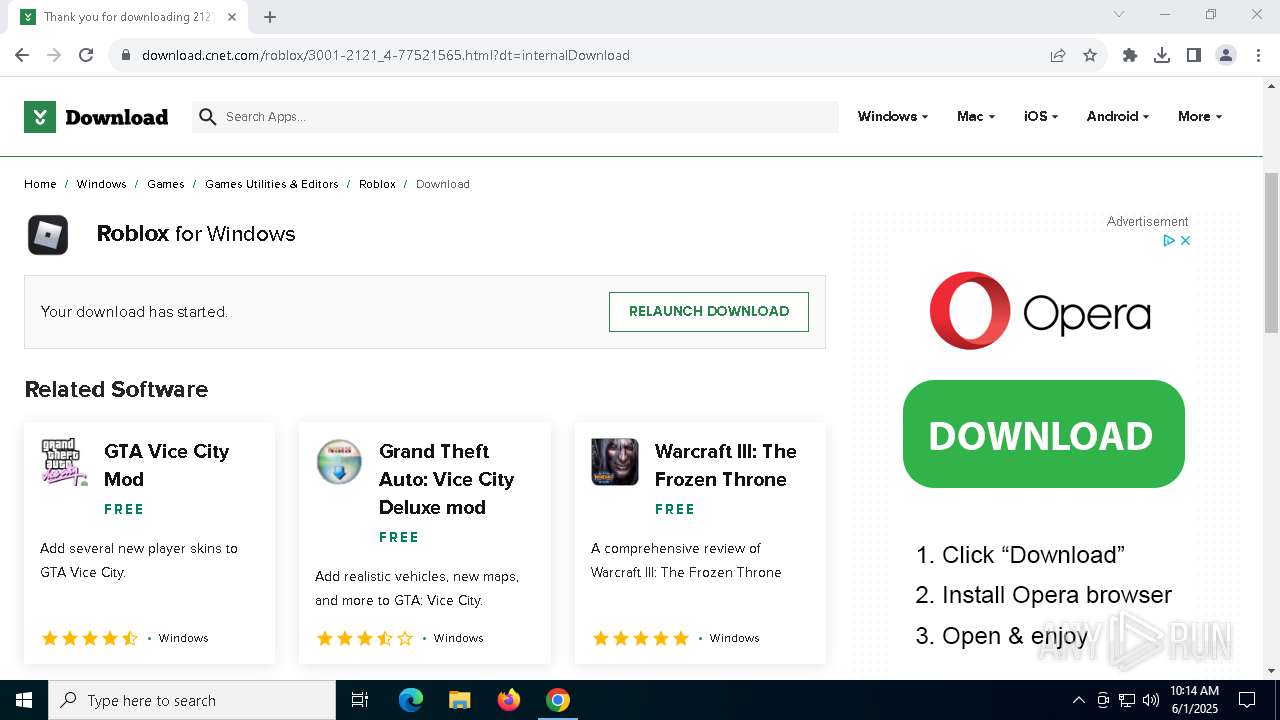The image size is (1280, 720).
Task: Open the GTA Vice City Mod title
Action: (167, 465)
